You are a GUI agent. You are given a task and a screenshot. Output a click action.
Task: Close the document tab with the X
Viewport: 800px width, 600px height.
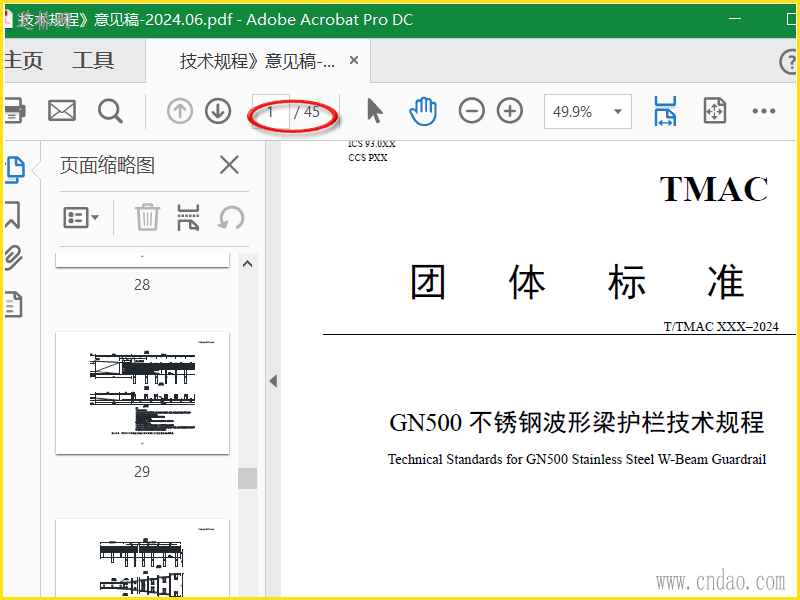coord(354,60)
